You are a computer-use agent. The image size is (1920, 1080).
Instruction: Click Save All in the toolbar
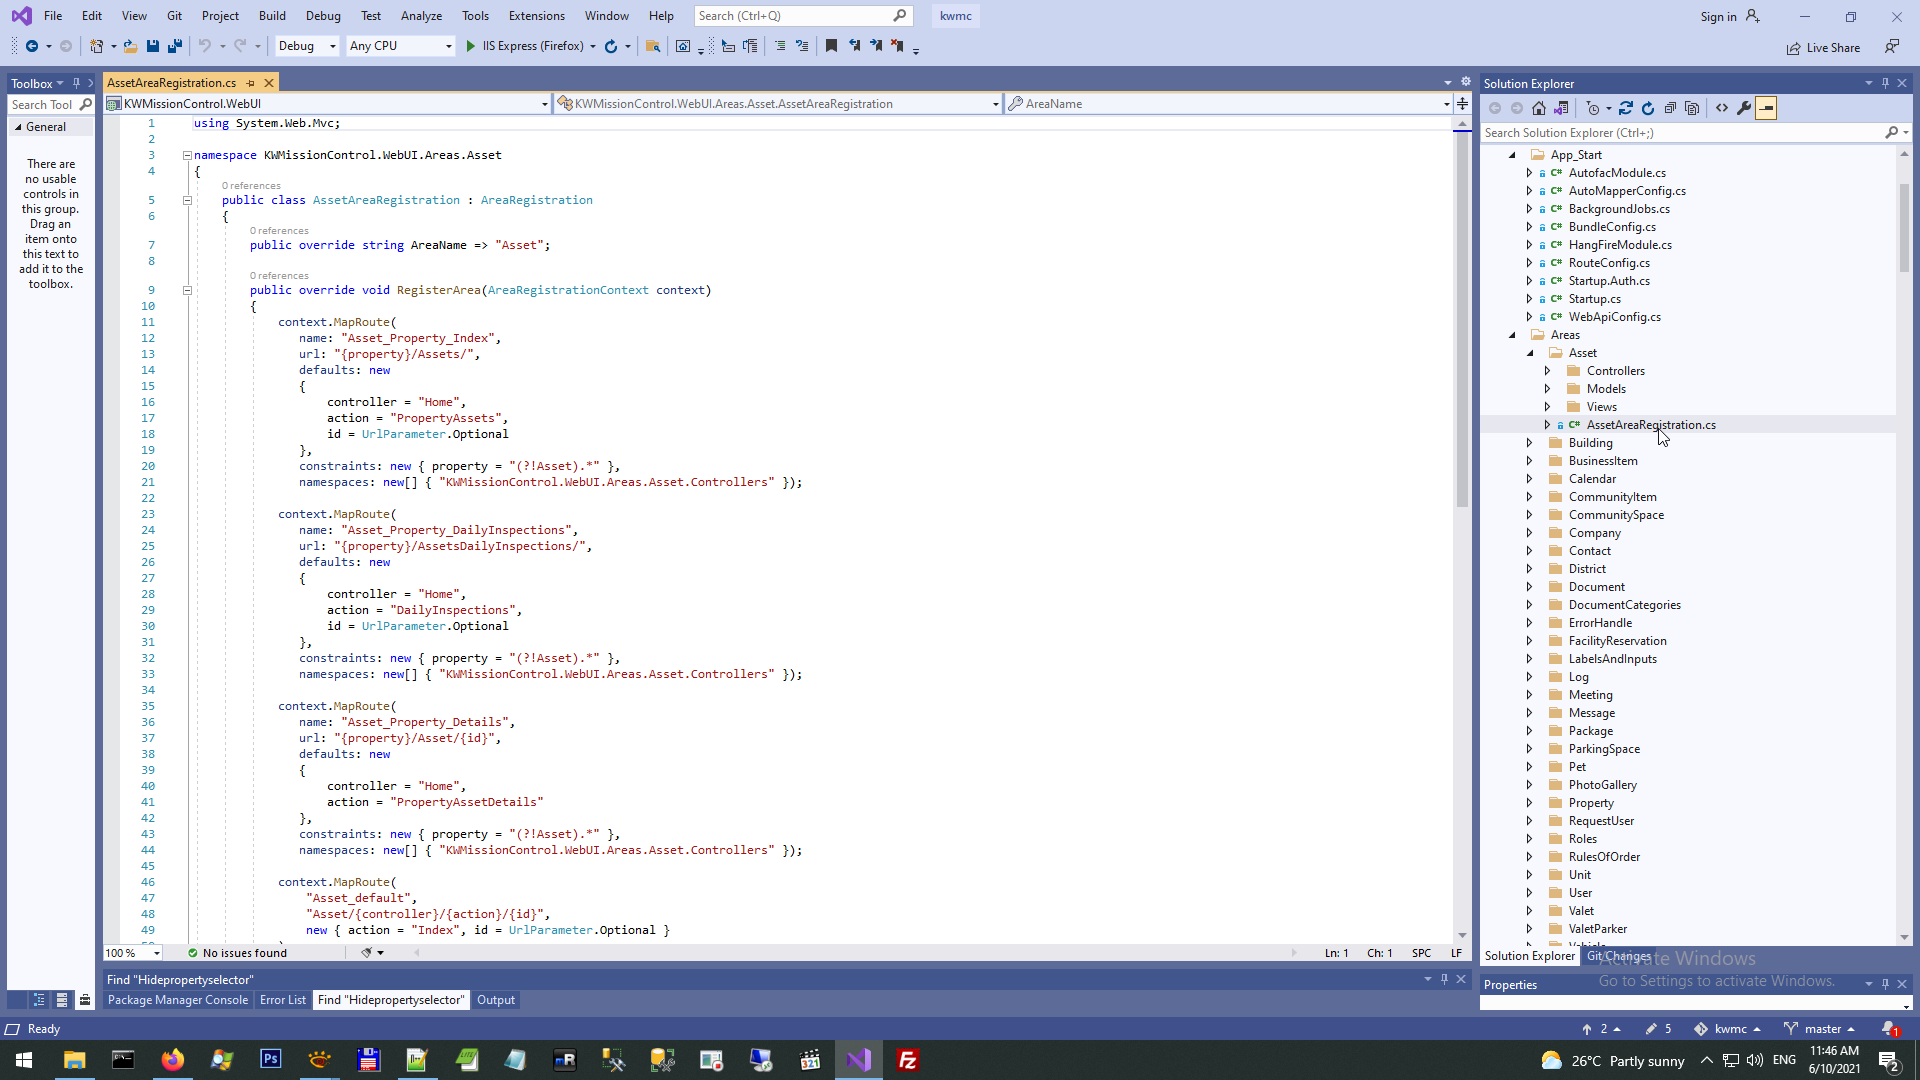point(175,46)
